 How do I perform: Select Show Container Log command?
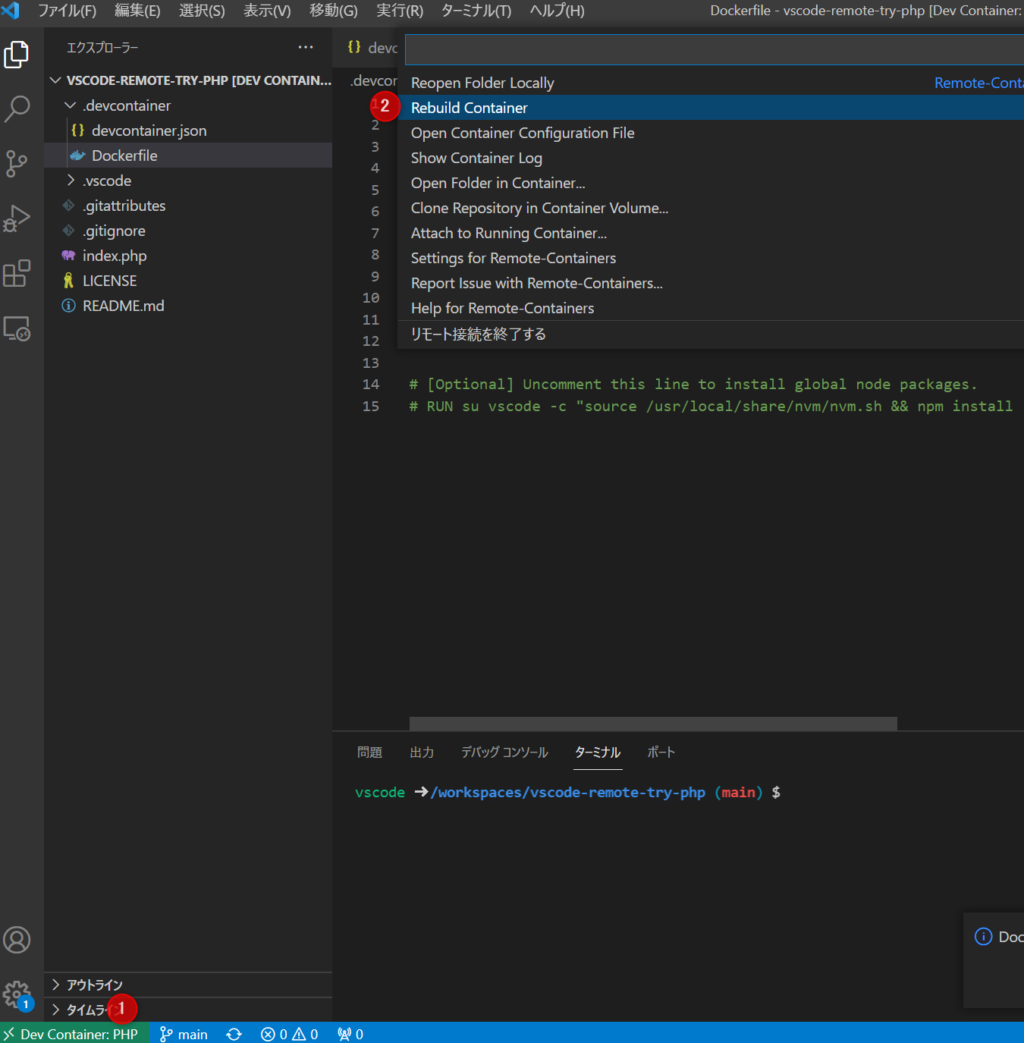click(x=711, y=158)
